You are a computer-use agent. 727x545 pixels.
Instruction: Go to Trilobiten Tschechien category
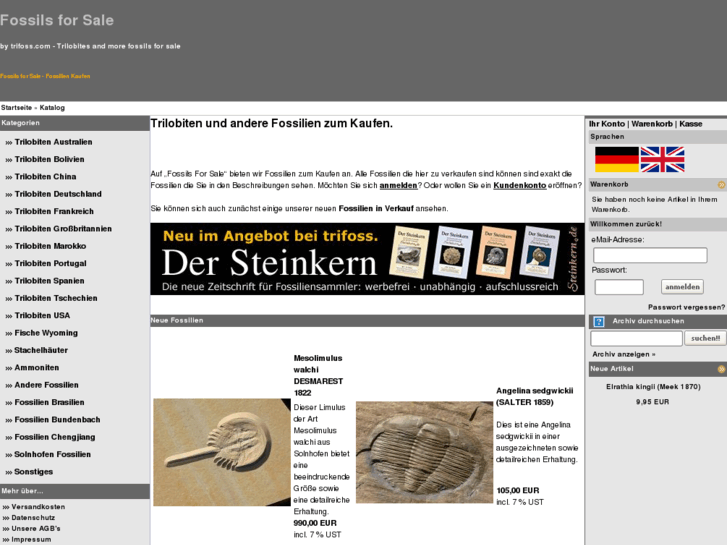pyautogui.click(x=56, y=298)
